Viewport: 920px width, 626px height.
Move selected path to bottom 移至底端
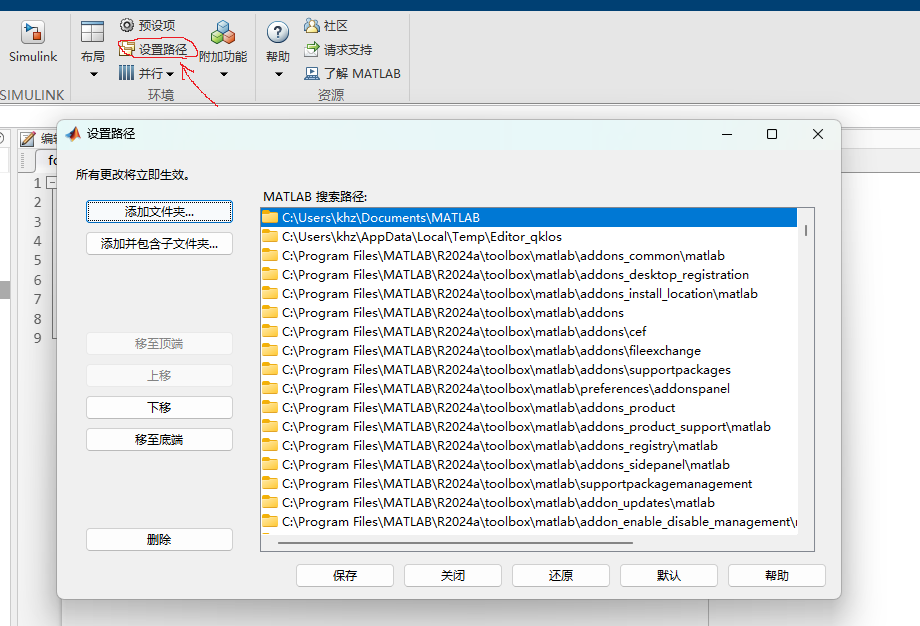coord(160,439)
